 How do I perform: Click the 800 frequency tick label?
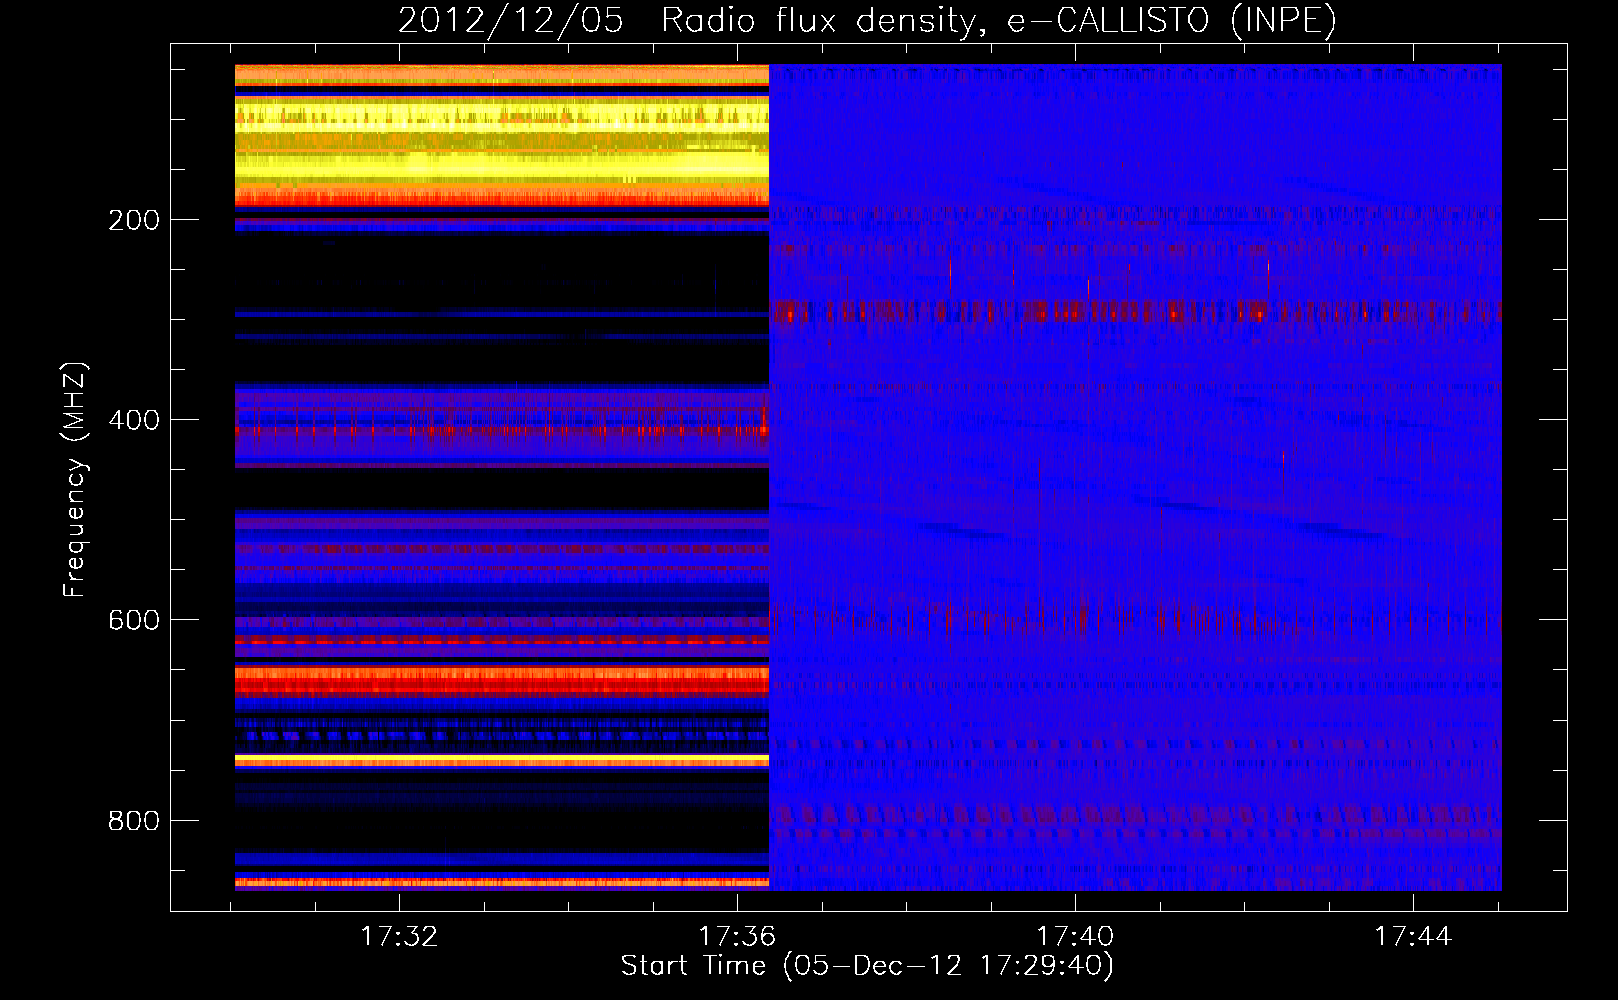coord(134,821)
